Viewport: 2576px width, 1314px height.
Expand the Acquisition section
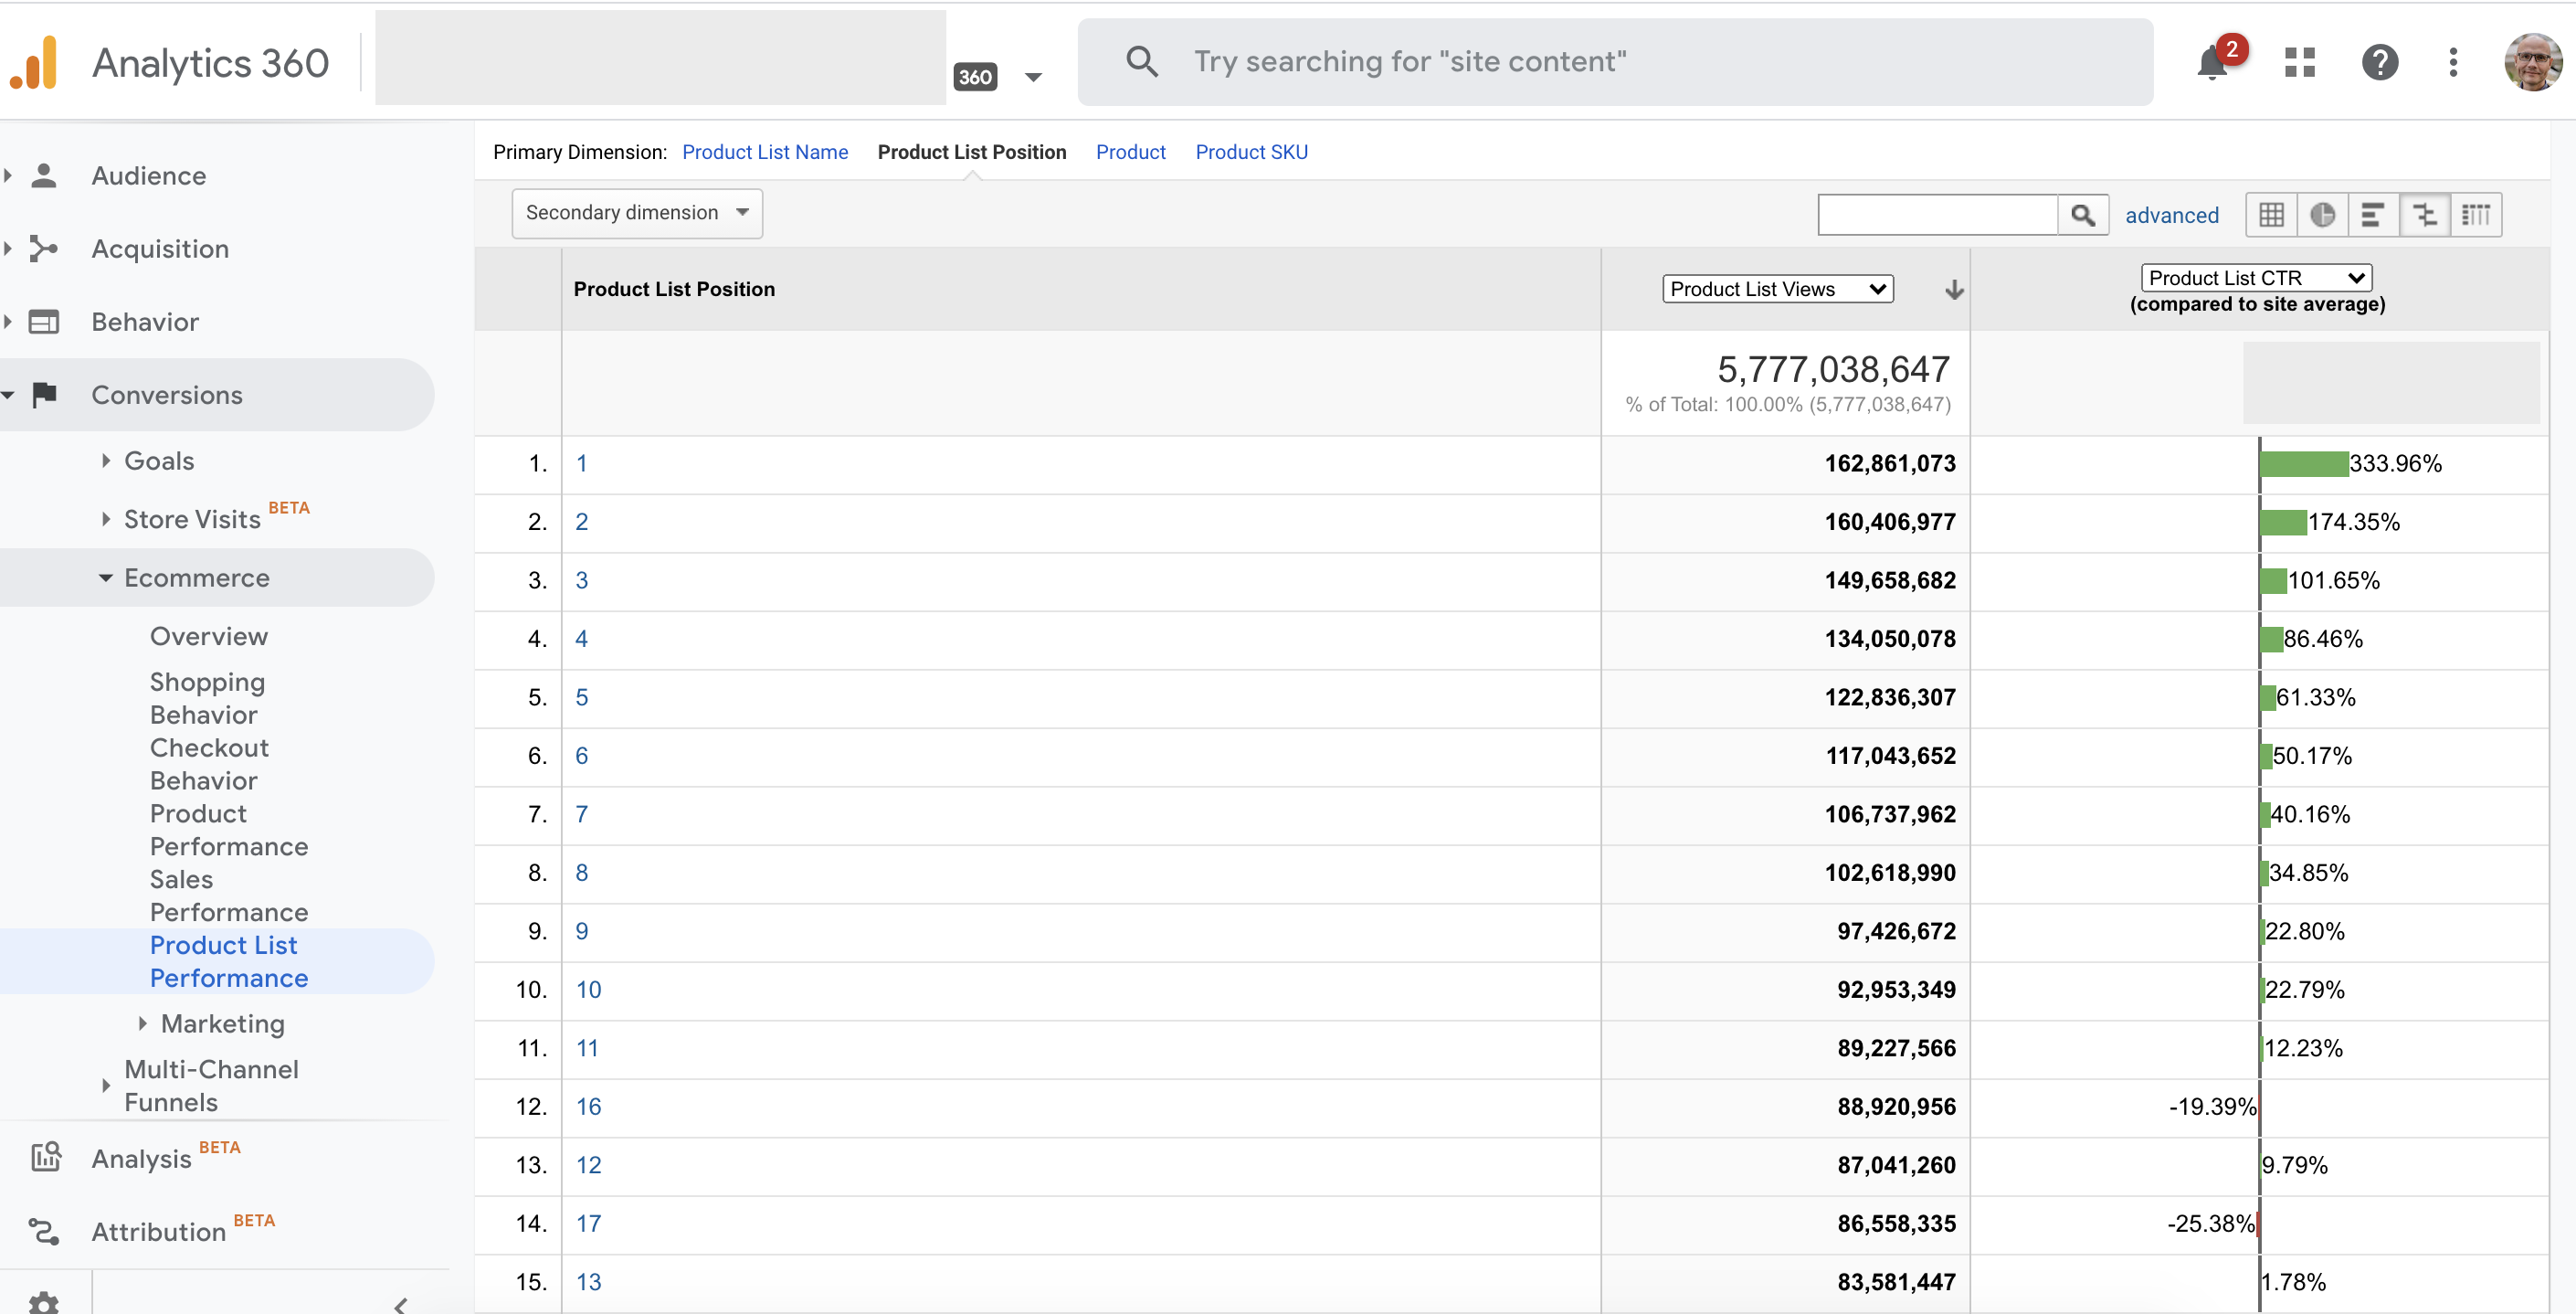(x=9, y=249)
